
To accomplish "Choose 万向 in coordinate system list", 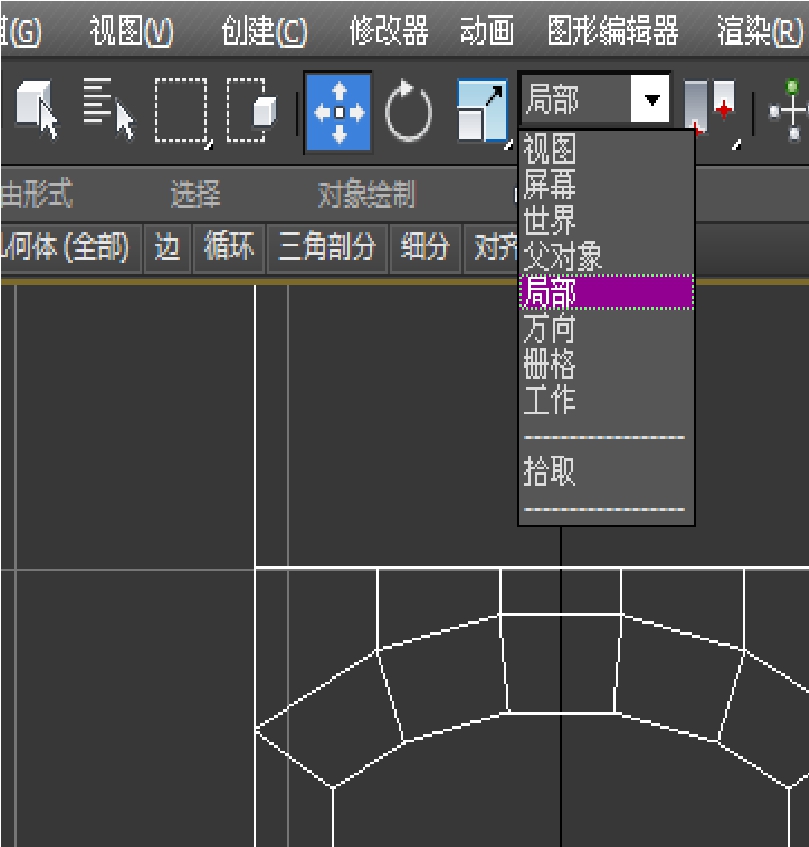I will 606,328.
